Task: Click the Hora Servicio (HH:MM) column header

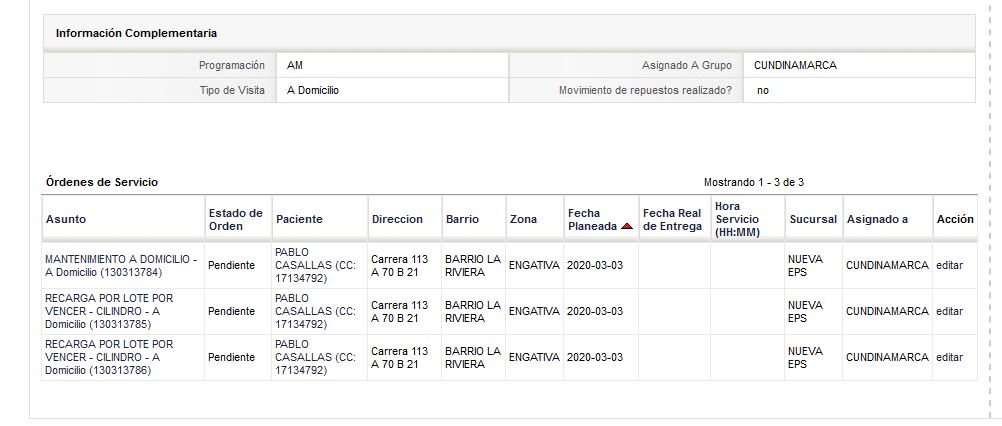Action: tap(737, 219)
